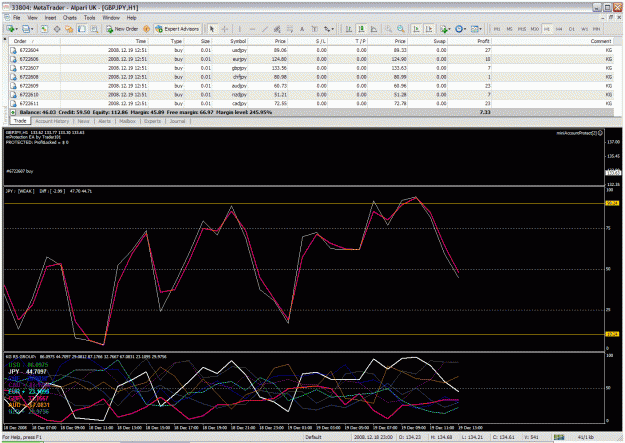625x443 pixels.
Task: Switch chart to candlesticks icon
Action: [x=361, y=29]
